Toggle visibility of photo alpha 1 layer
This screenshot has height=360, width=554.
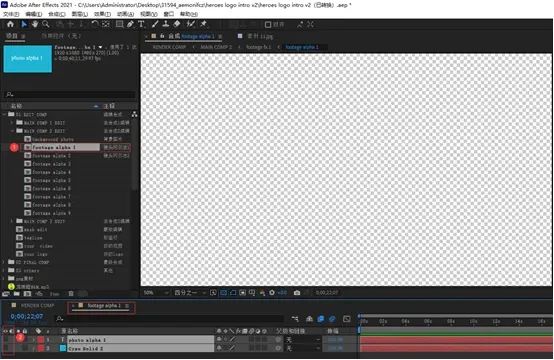[x=6, y=340]
